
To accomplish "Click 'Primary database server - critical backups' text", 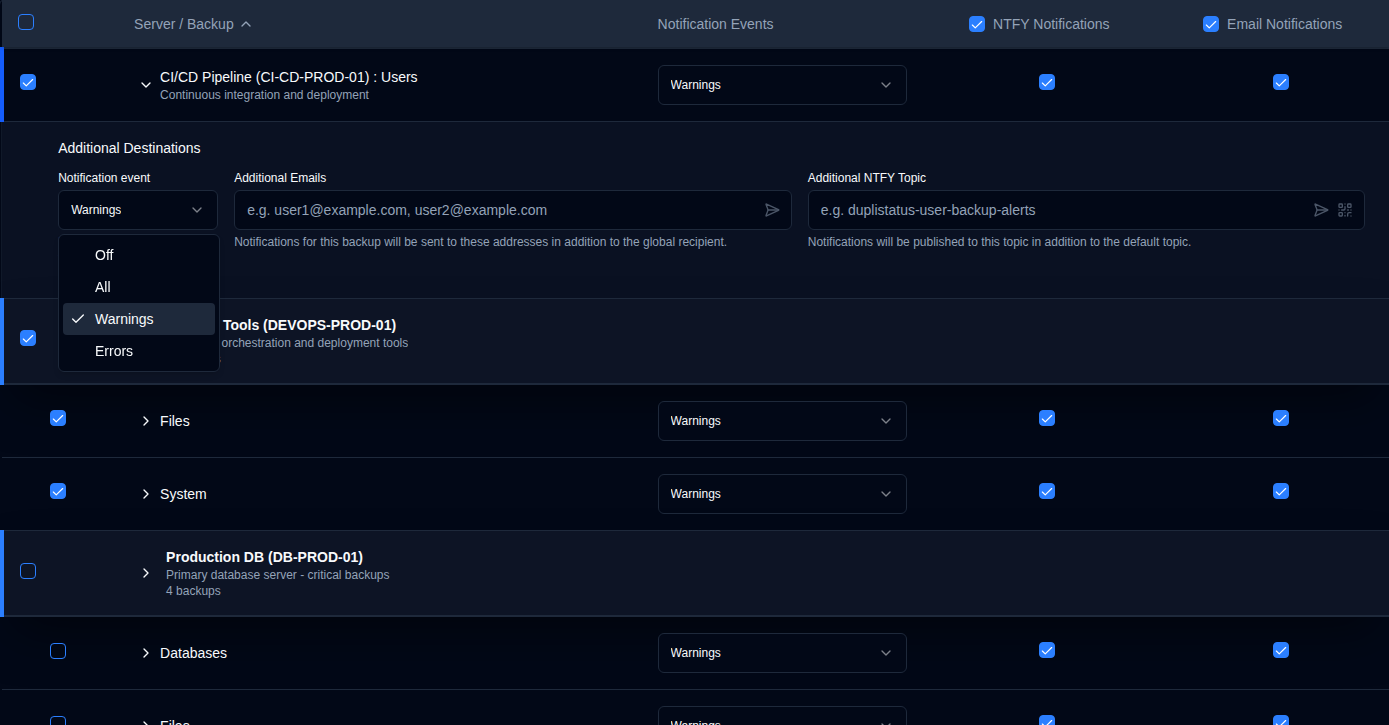I will click(277, 575).
